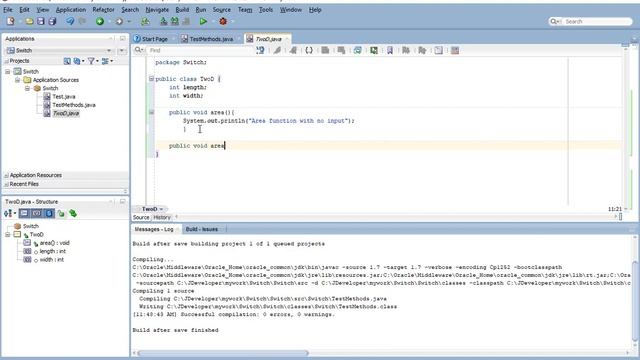Click the green Back navigation icon
The image size is (640, 360).
(x=100, y=21)
